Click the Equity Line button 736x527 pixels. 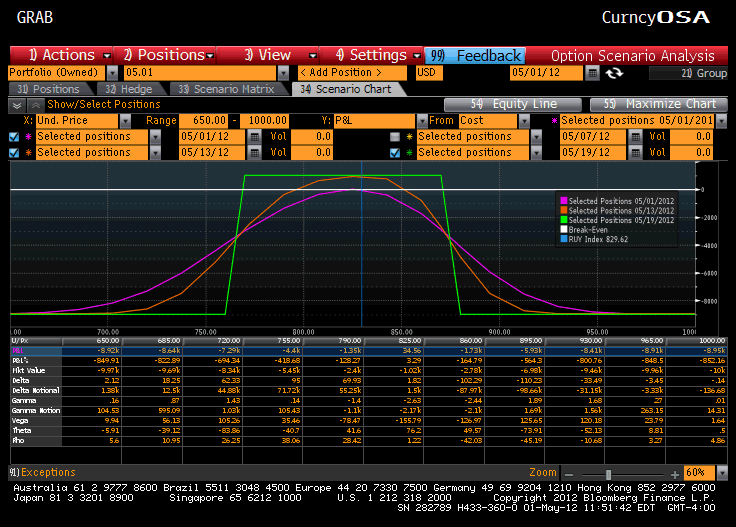pos(513,104)
